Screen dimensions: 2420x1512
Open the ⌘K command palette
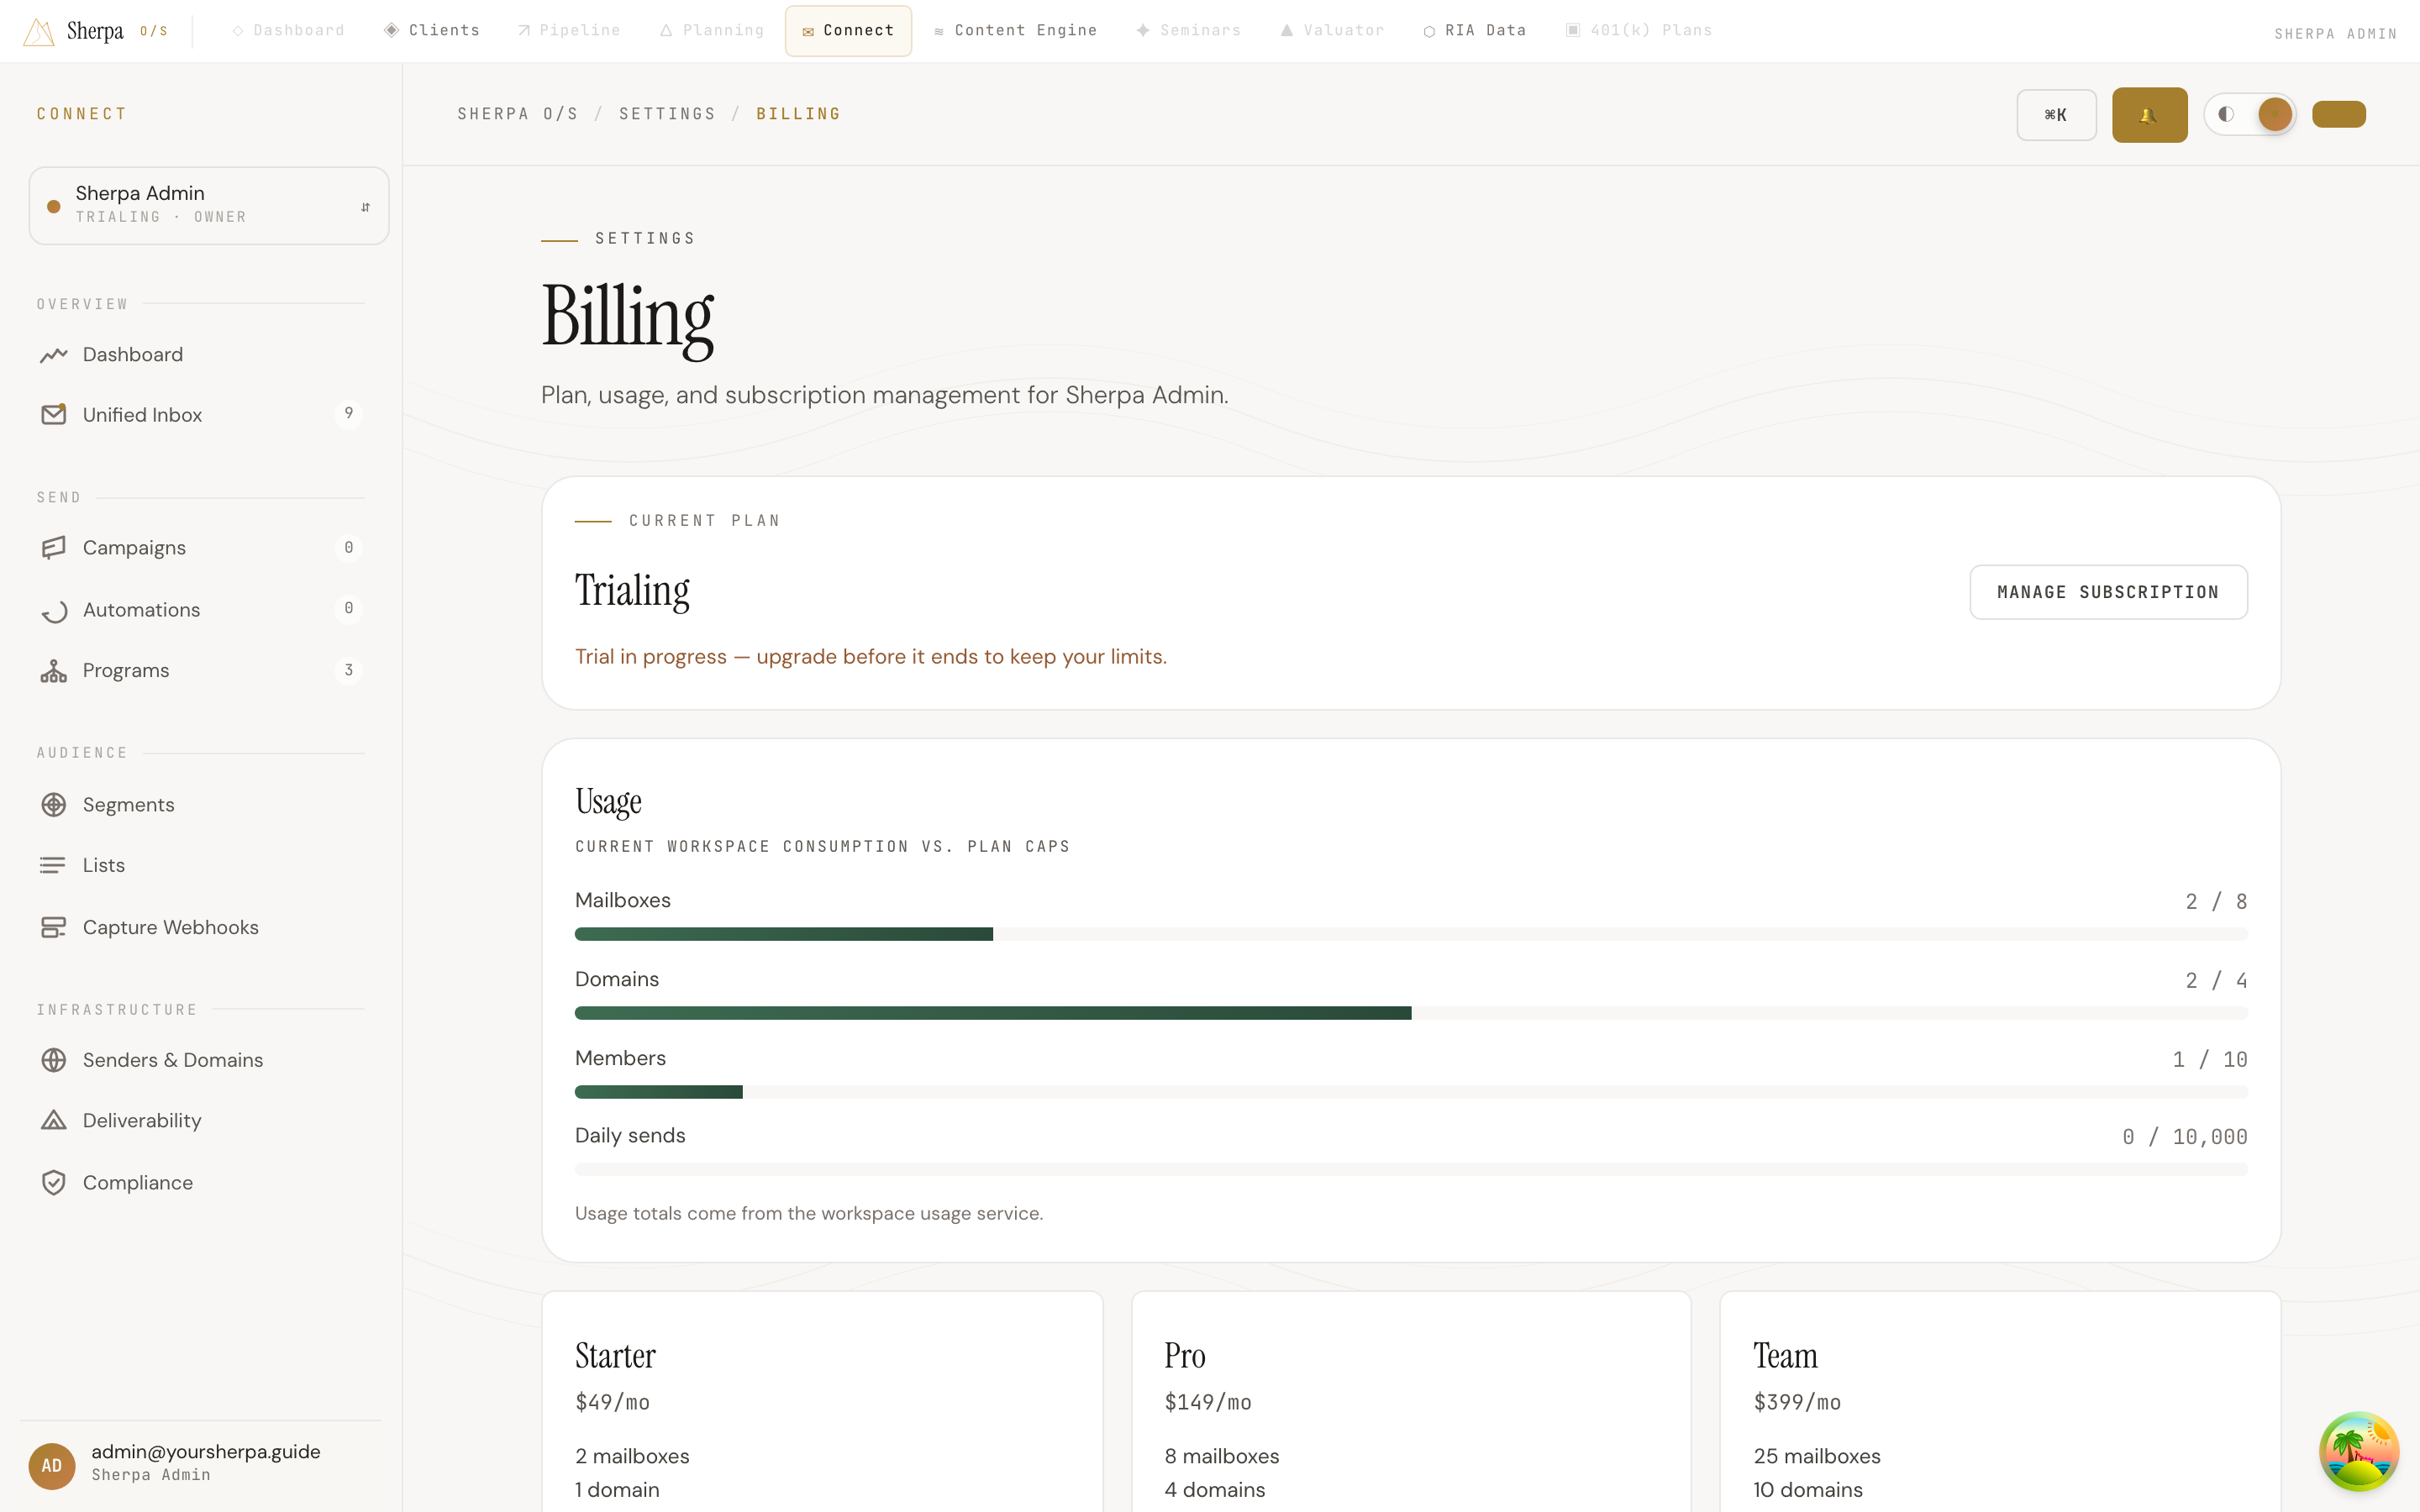2056,115
